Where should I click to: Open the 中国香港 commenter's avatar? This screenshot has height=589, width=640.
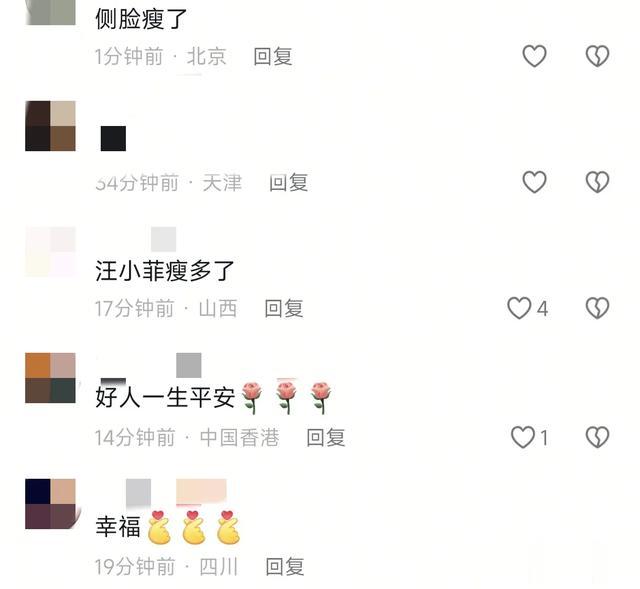click(50, 378)
